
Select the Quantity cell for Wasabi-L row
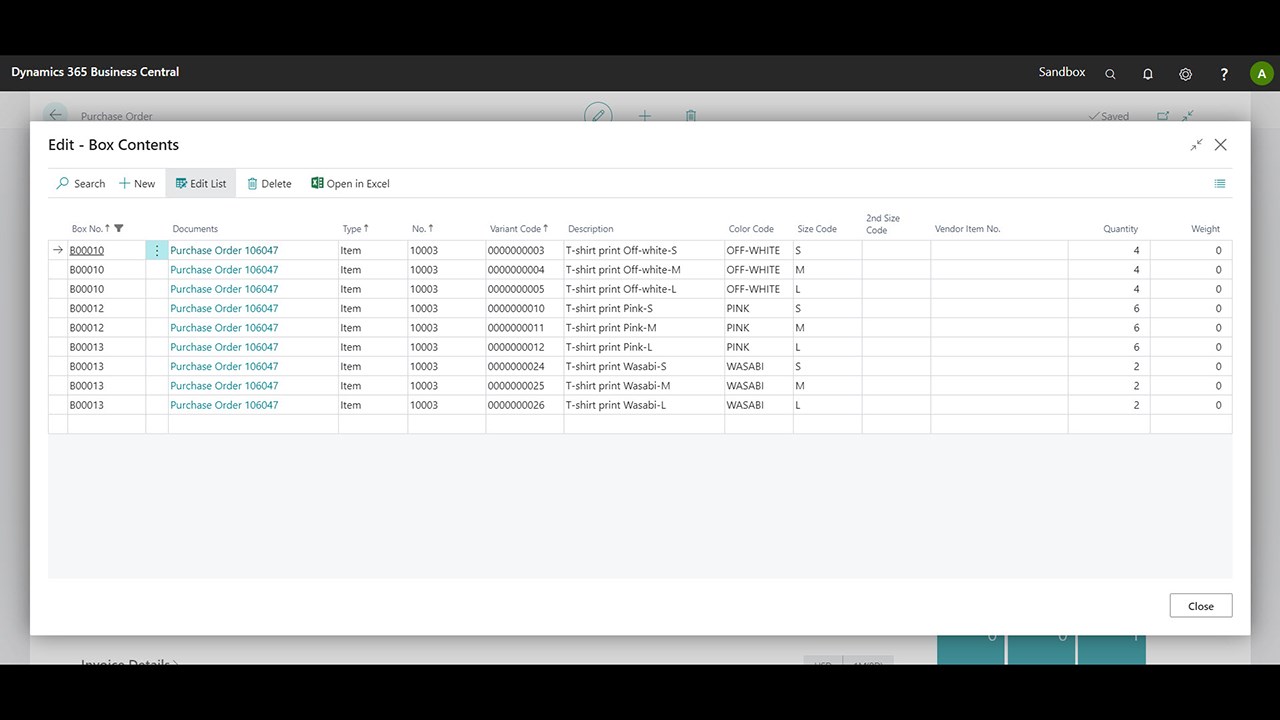point(1109,405)
